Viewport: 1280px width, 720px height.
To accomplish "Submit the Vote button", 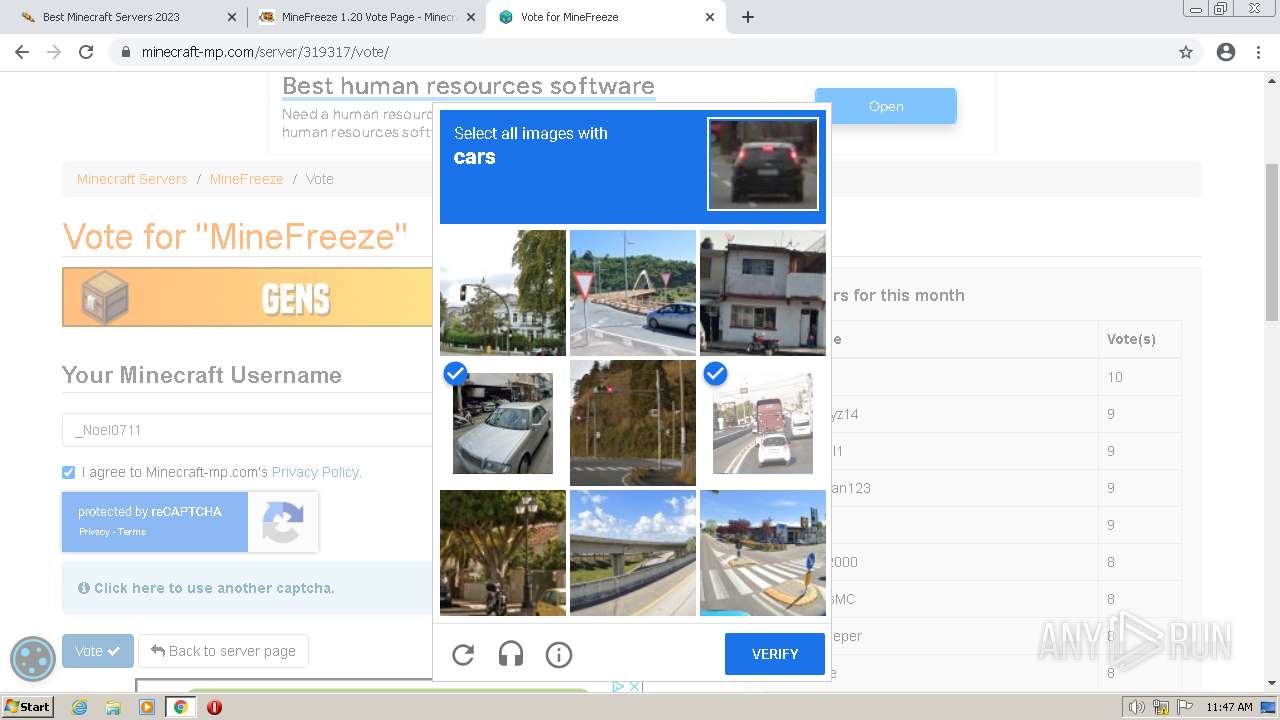I will click(98, 651).
